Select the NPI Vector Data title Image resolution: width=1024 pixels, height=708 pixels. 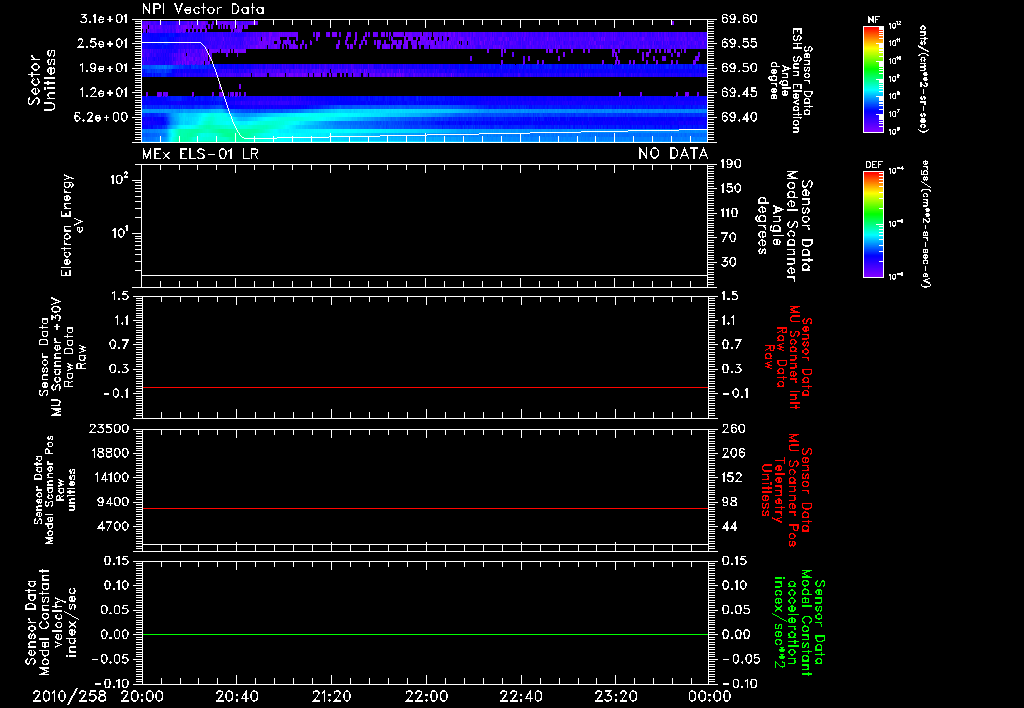click(x=203, y=9)
